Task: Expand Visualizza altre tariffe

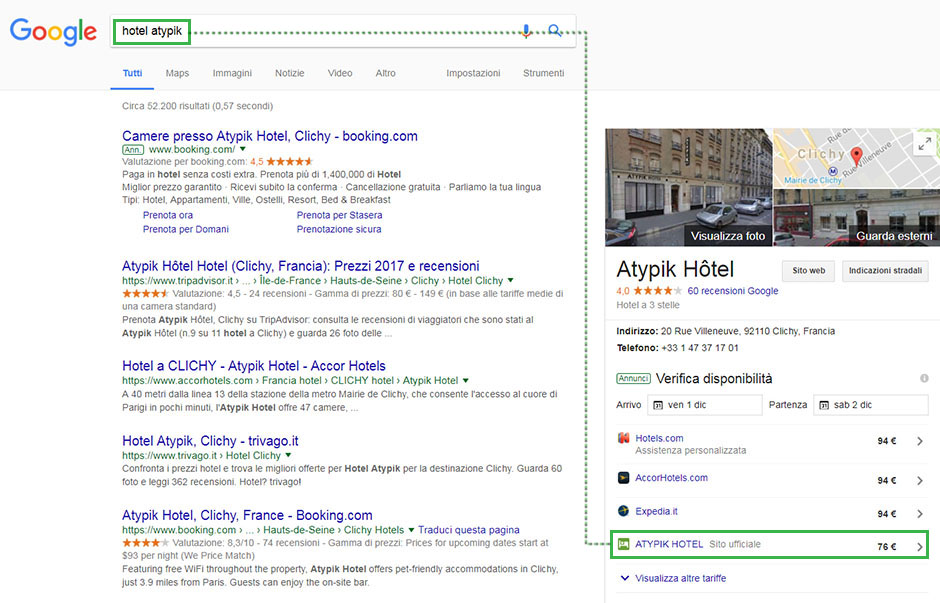Action: [673, 578]
